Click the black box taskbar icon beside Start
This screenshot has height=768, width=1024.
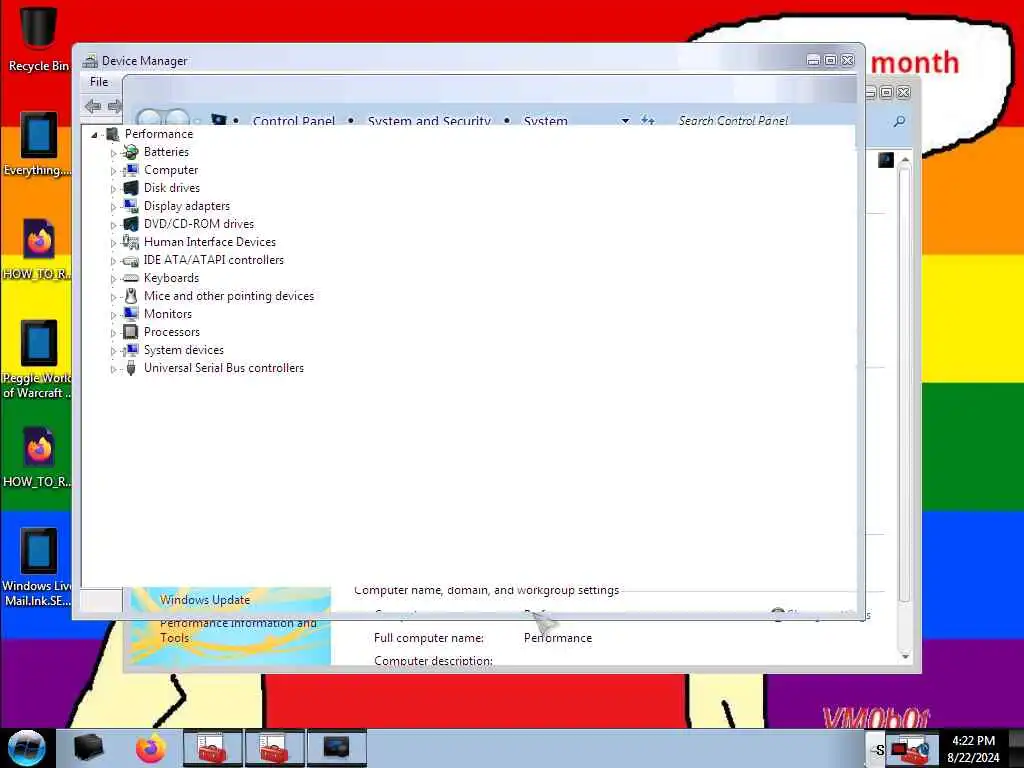89,748
